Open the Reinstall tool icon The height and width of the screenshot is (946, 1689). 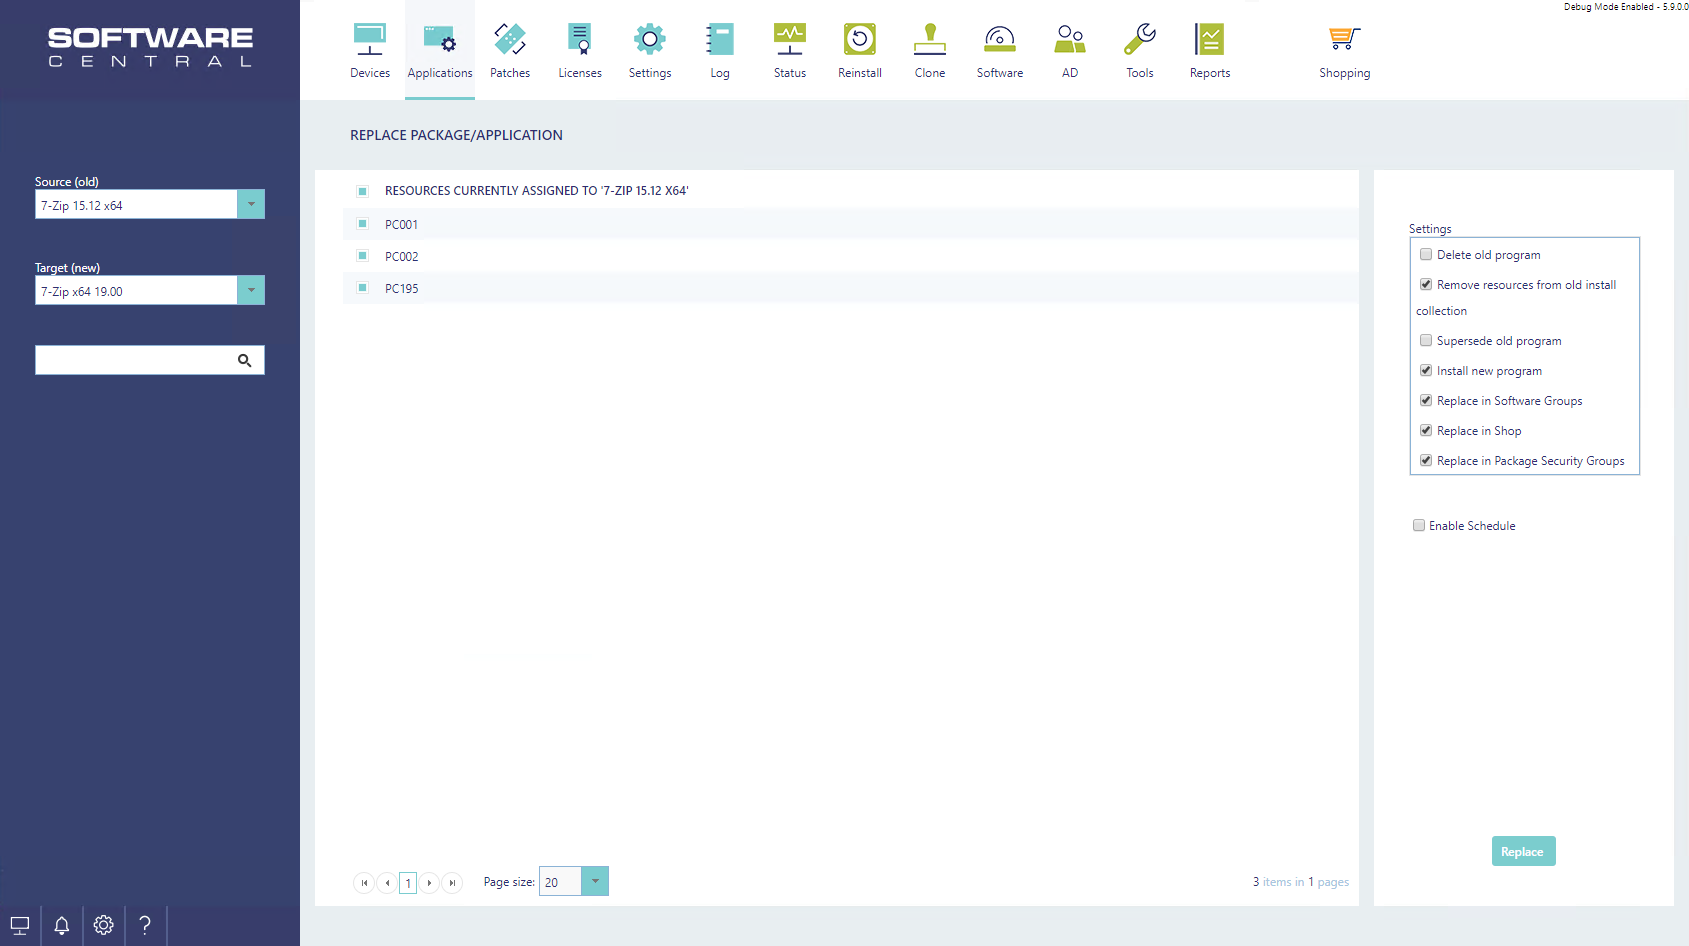[860, 40]
